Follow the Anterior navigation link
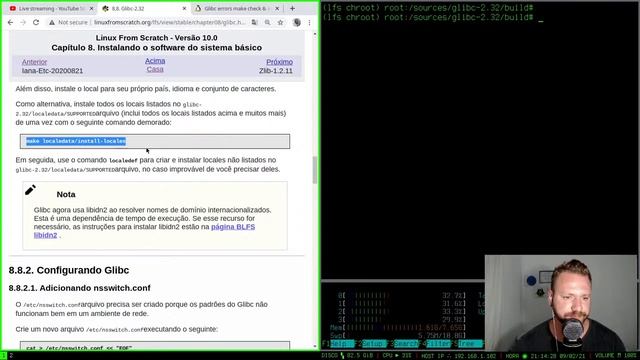The height and width of the screenshot is (360, 640). [34, 62]
